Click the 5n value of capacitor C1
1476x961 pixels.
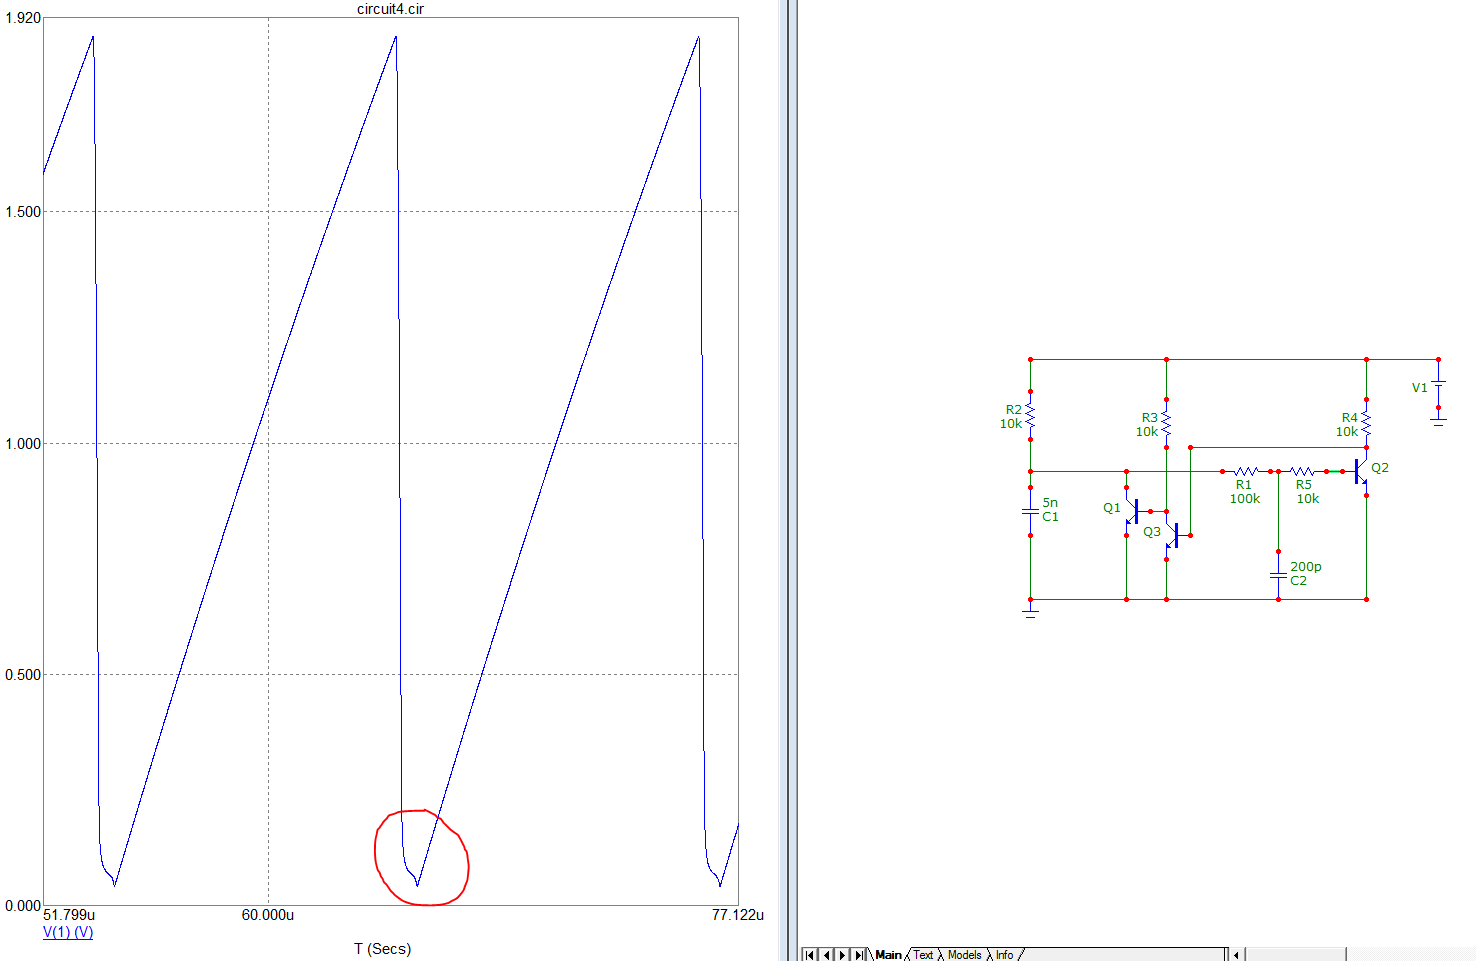1050,503
